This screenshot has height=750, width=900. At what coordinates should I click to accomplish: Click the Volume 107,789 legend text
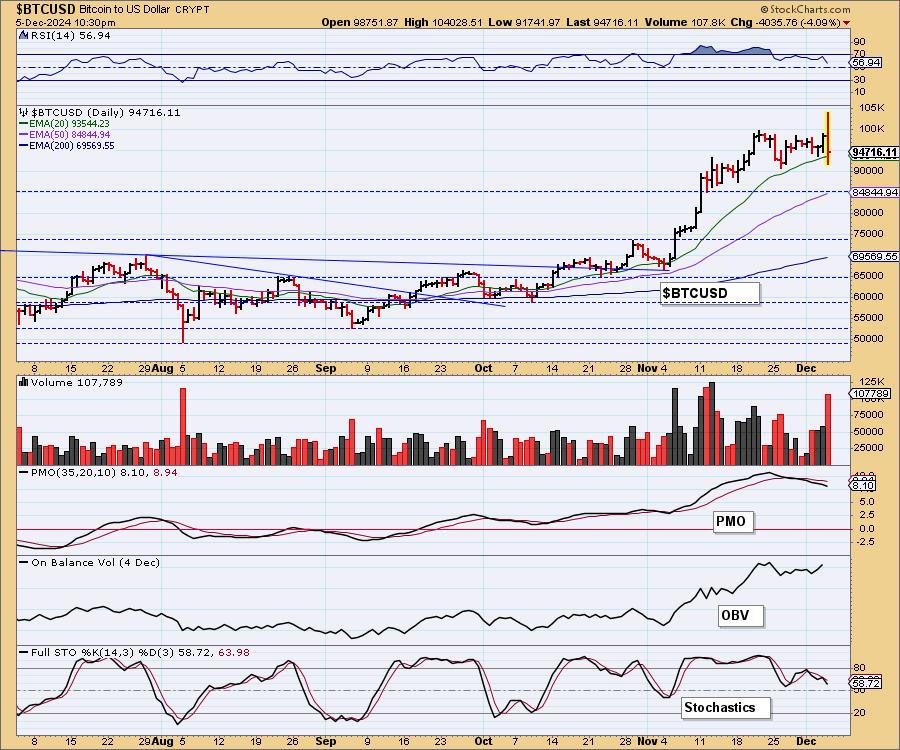pos(76,382)
